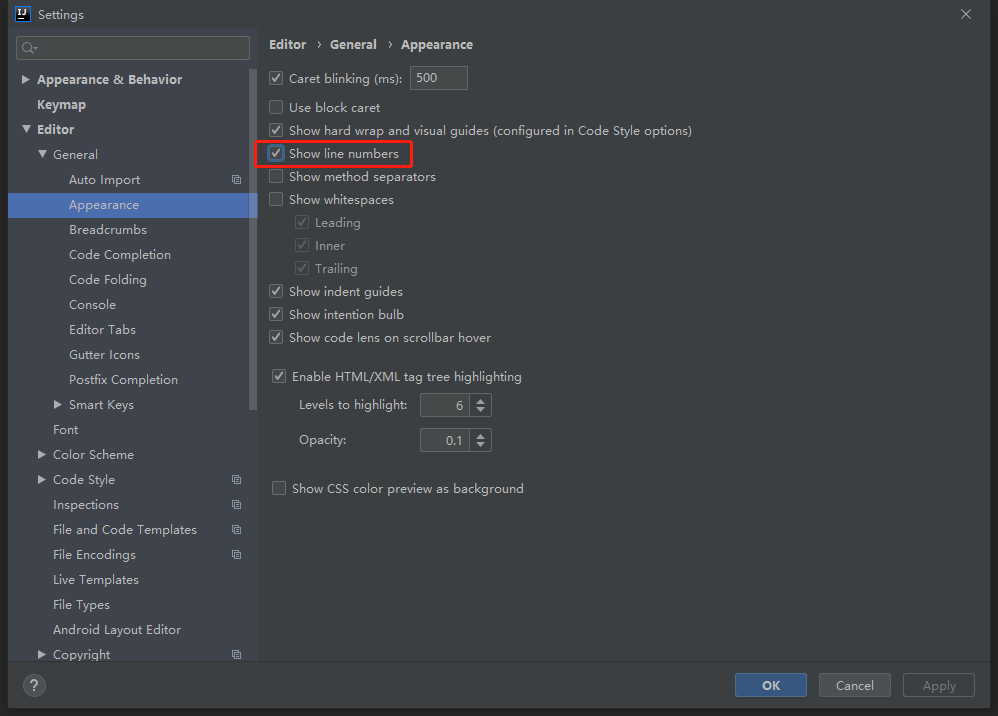998x716 pixels.
Task: Click the caret blinking milliseconds field
Action: [x=439, y=78]
